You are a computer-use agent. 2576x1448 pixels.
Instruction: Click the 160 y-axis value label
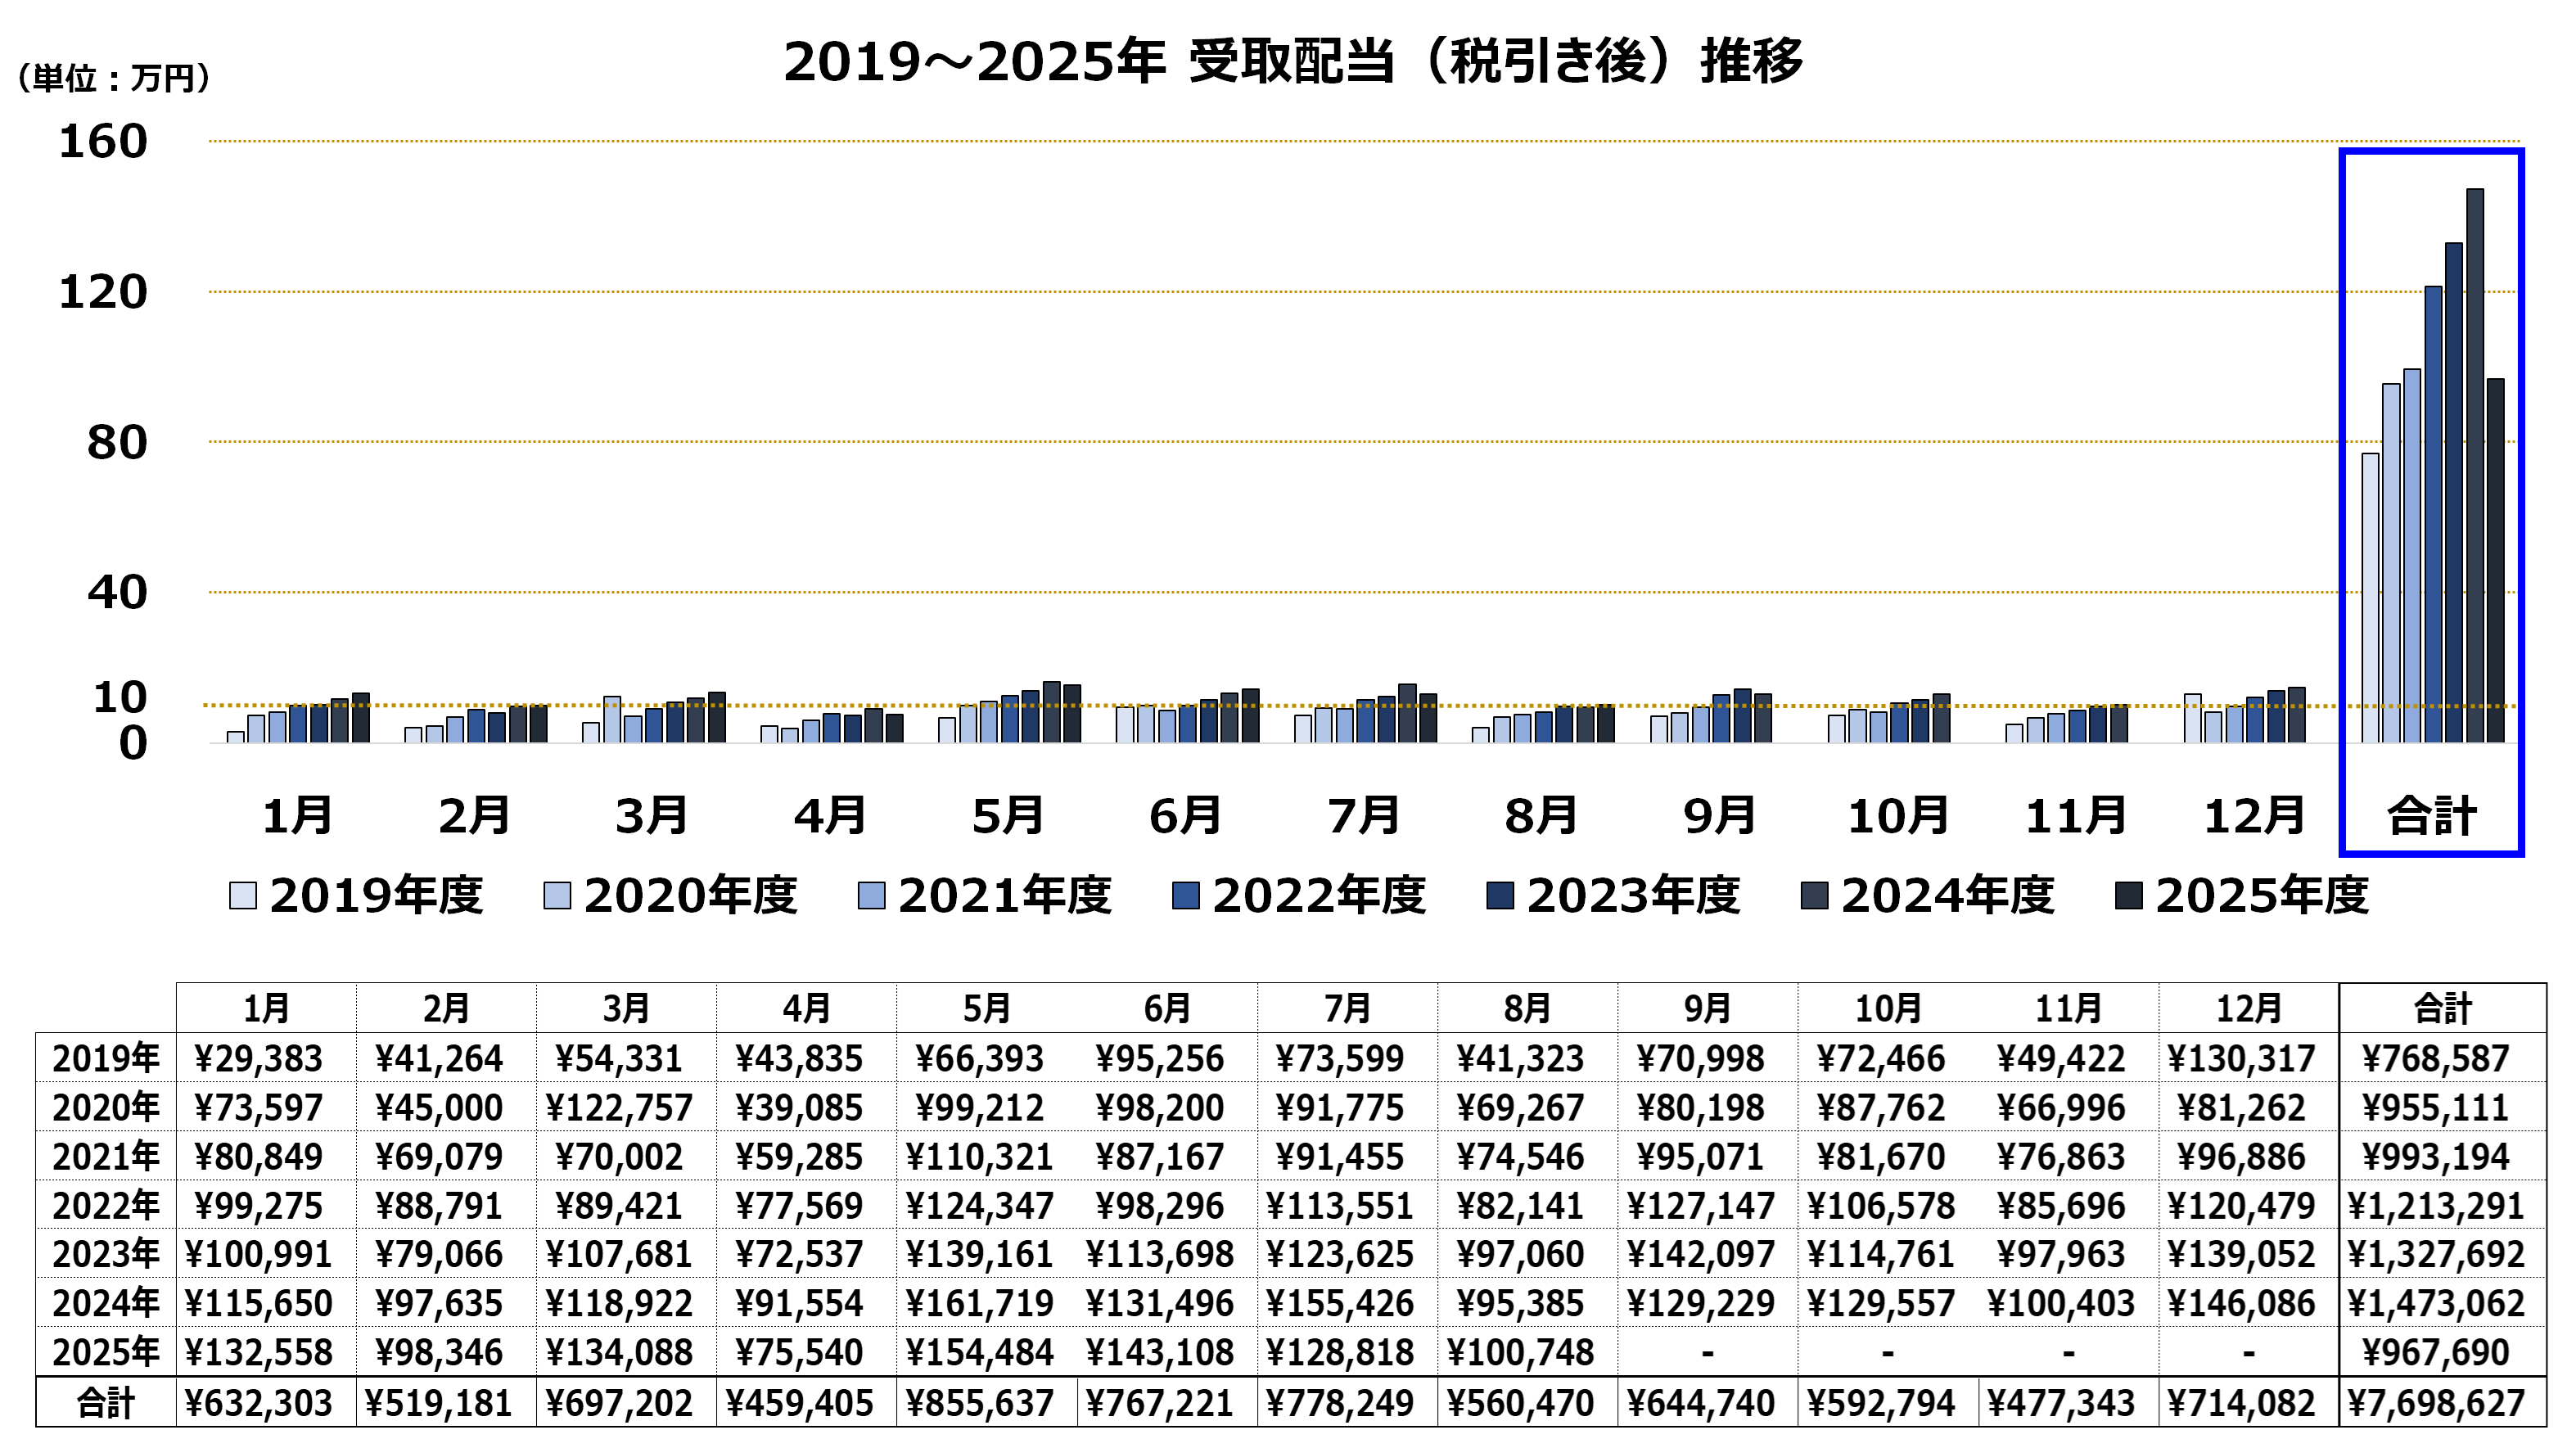pos(103,141)
